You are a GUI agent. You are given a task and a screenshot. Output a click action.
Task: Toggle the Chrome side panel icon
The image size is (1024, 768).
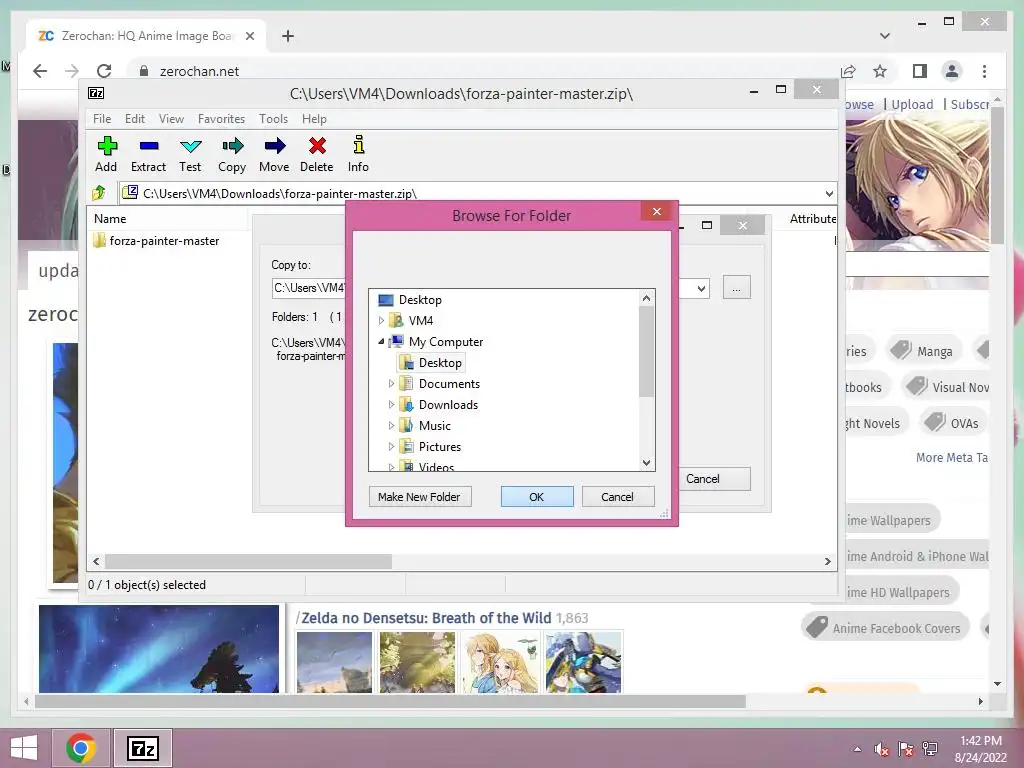[x=920, y=71]
